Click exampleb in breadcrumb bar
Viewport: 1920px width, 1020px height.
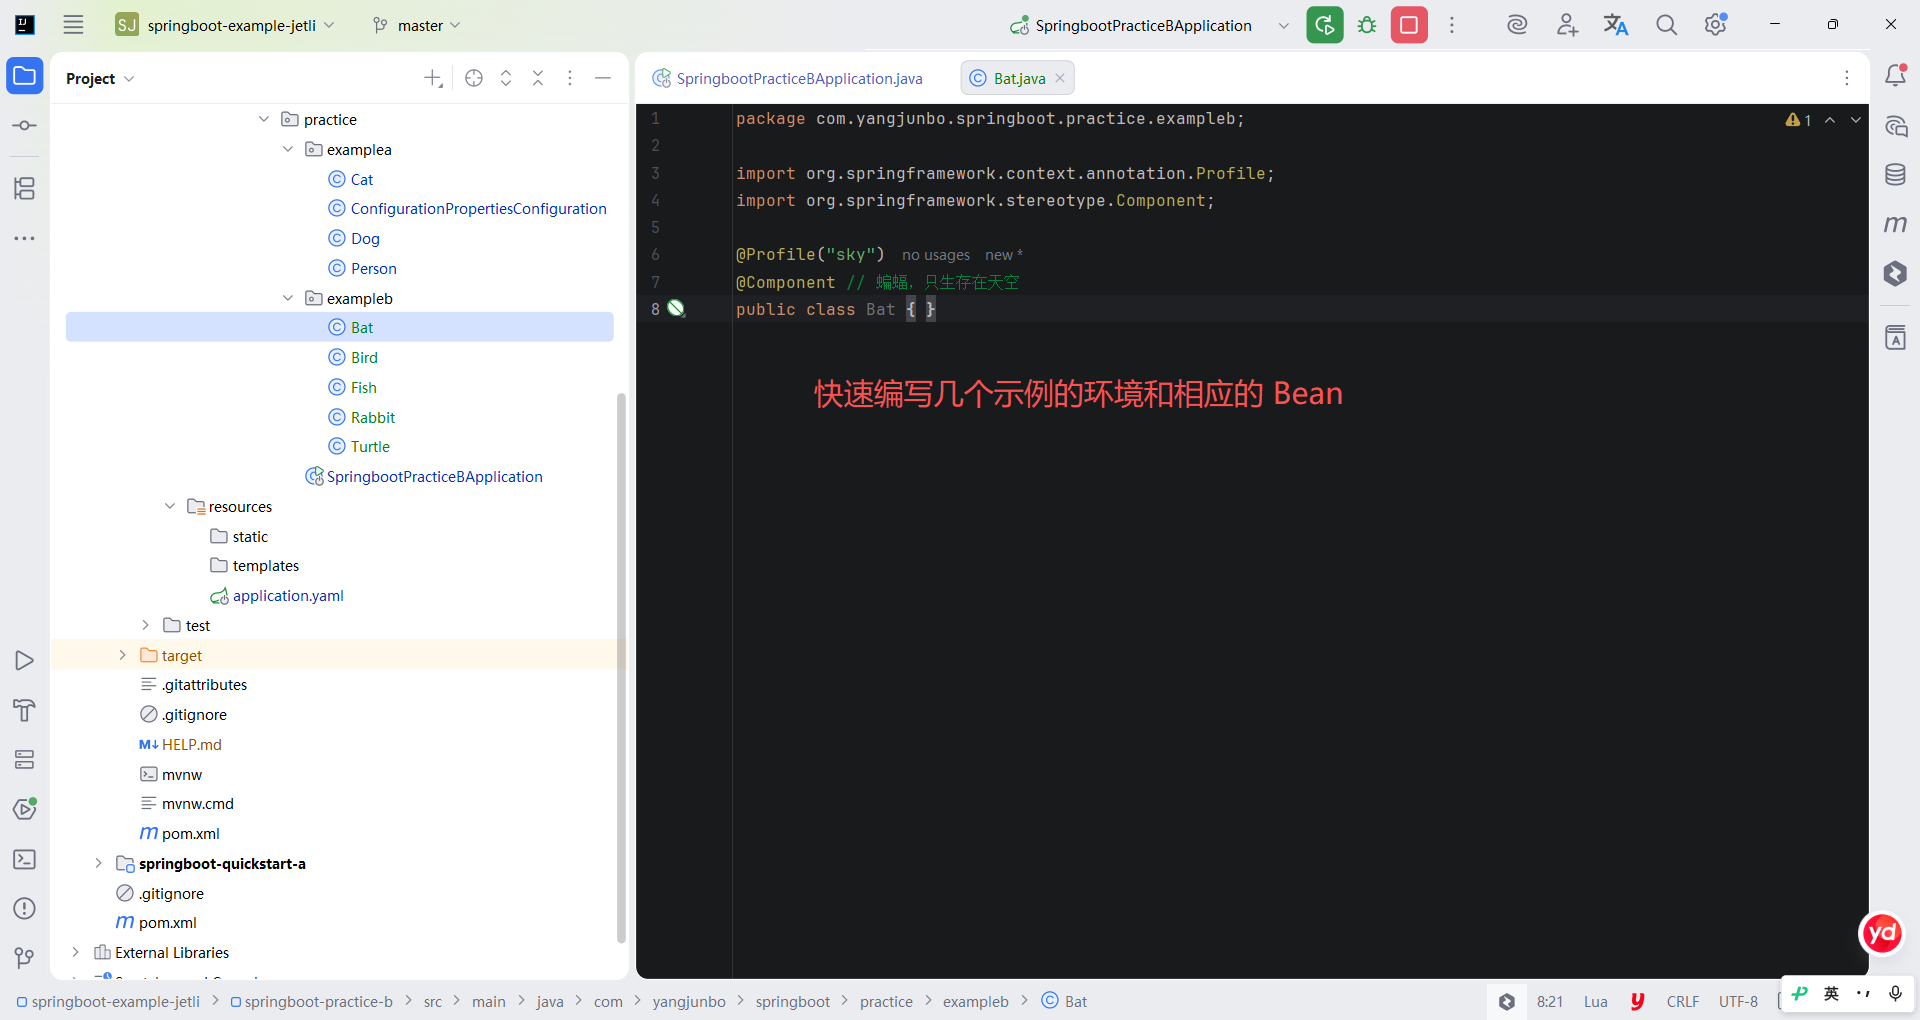coord(975,1001)
